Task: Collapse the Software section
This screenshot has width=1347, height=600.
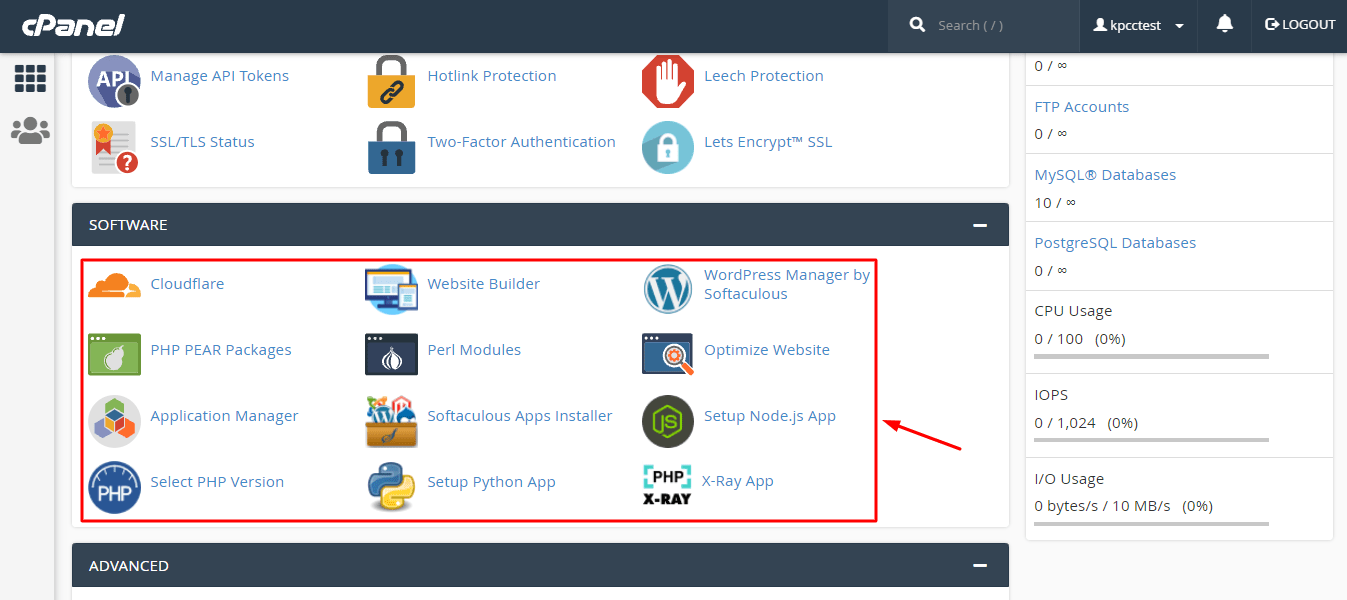Action: coord(980,225)
